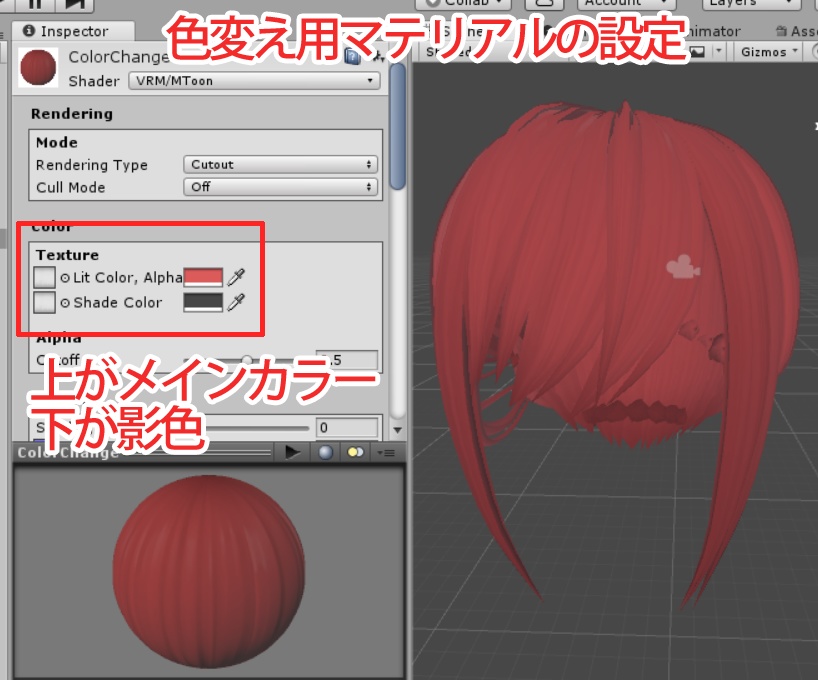The width and height of the screenshot is (818, 680).
Task: Open the texture picker circle for Lit Color
Action: click(x=65, y=278)
